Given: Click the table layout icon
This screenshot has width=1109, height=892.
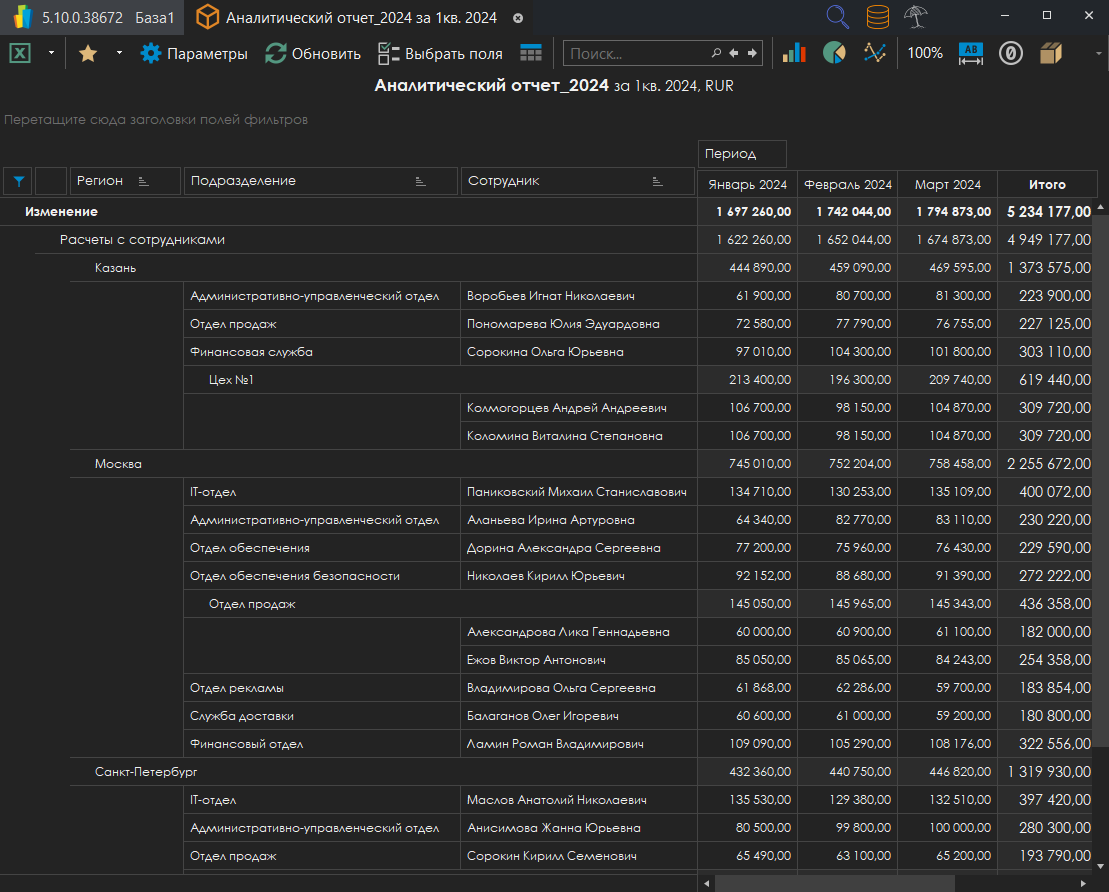Looking at the screenshot, I should (x=531, y=54).
